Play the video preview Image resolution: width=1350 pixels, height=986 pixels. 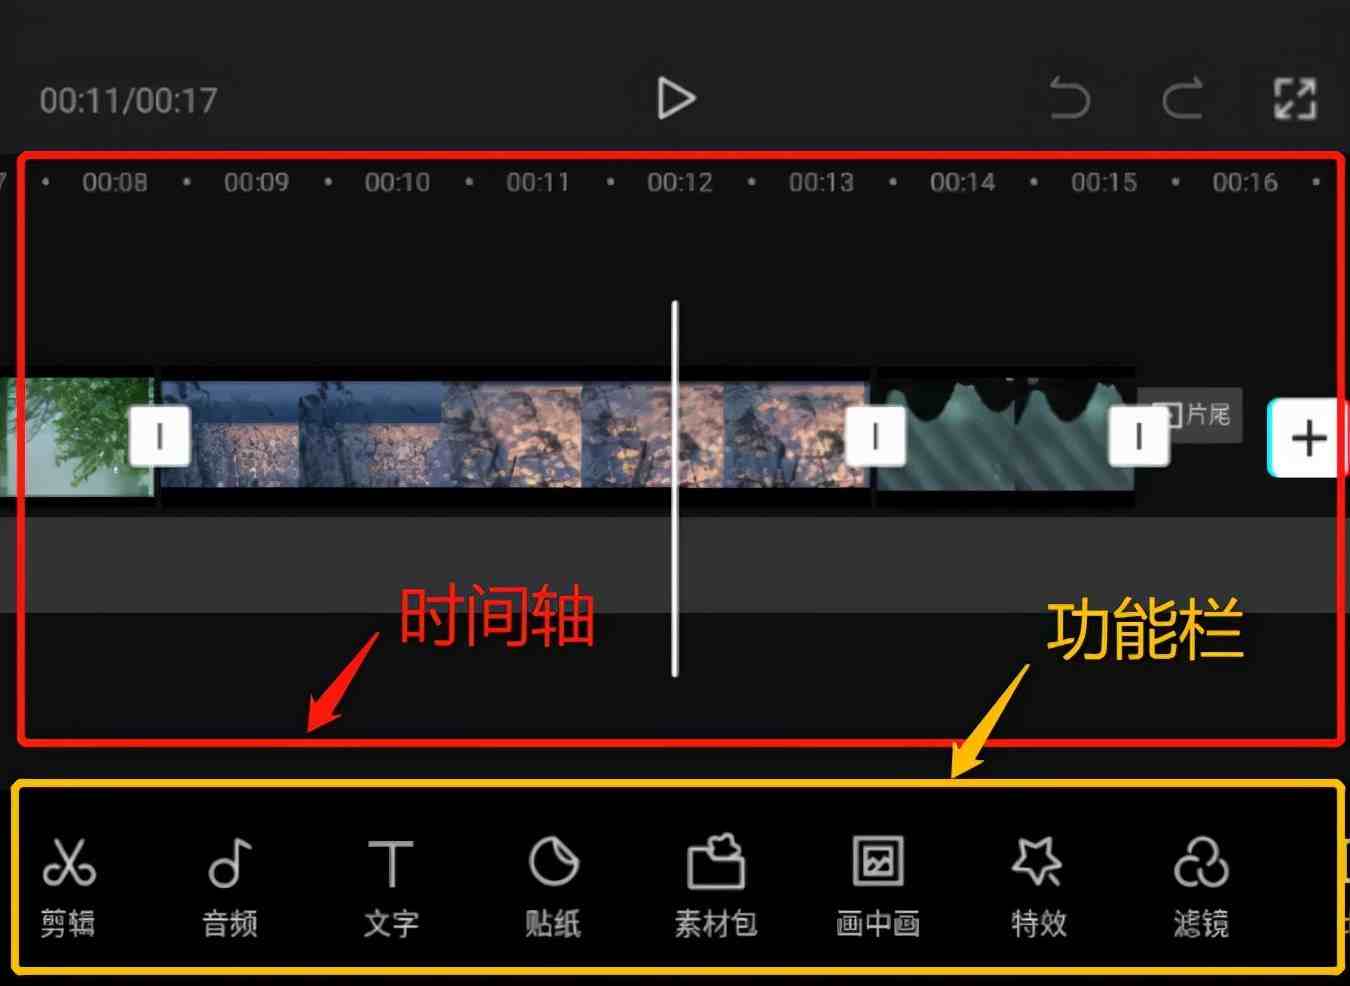(x=676, y=98)
